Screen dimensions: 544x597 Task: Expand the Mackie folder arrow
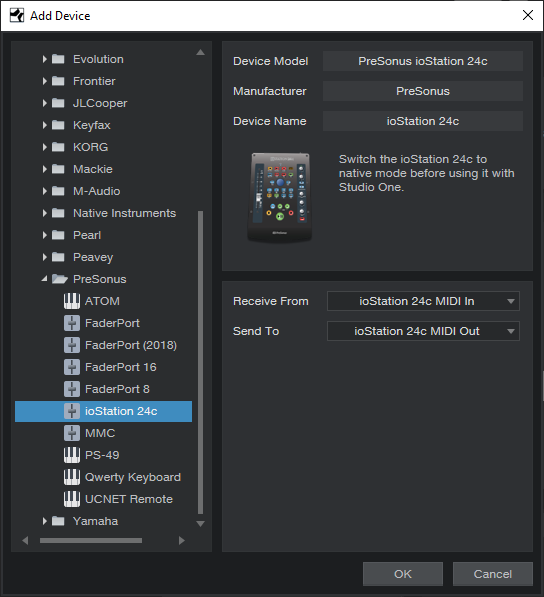(45, 169)
